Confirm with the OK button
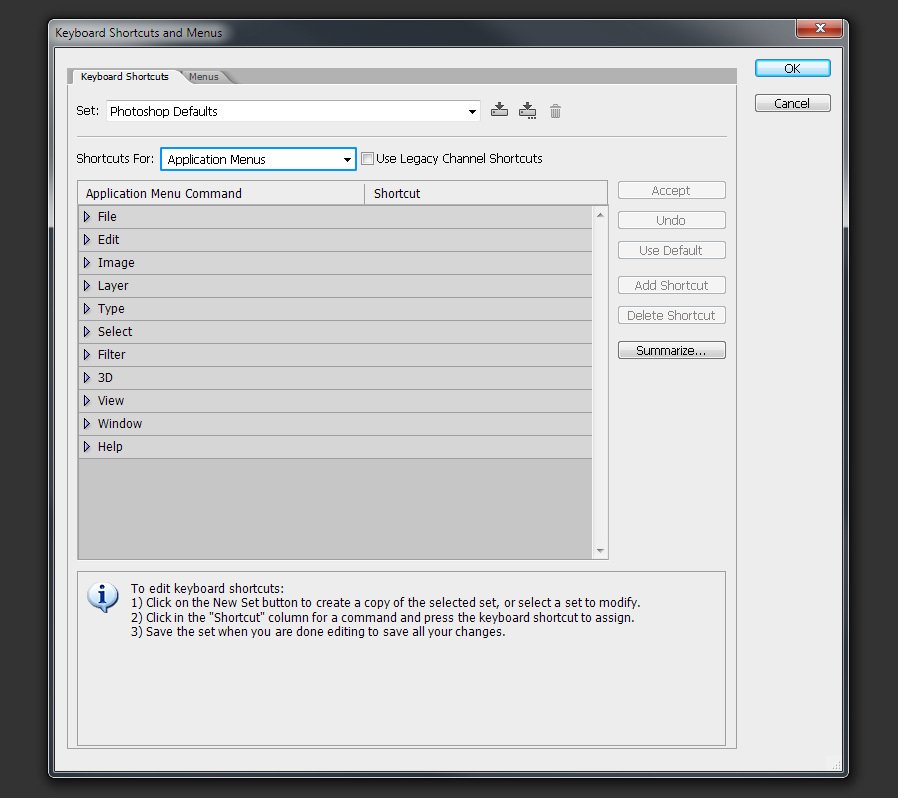 pyautogui.click(x=793, y=68)
